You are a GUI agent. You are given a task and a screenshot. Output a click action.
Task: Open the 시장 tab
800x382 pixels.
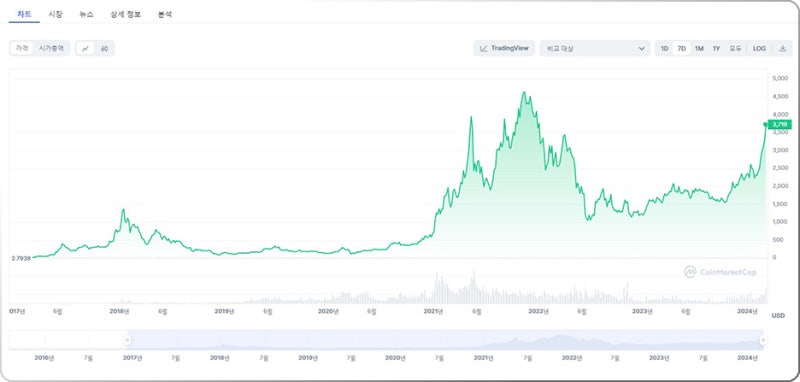point(55,14)
